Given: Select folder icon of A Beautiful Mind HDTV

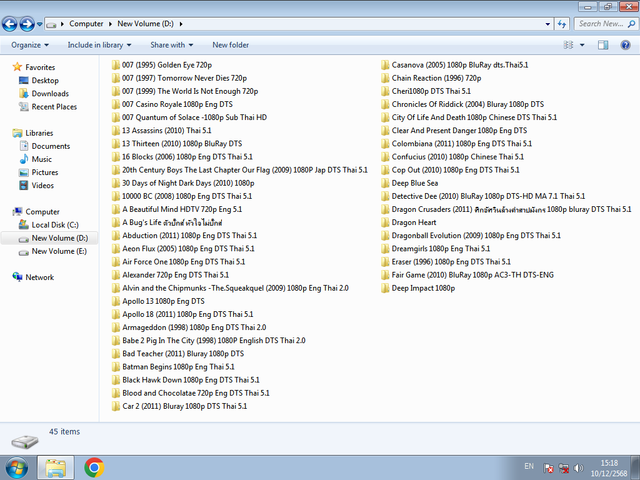Looking at the screenshot, I should point(116,209).
